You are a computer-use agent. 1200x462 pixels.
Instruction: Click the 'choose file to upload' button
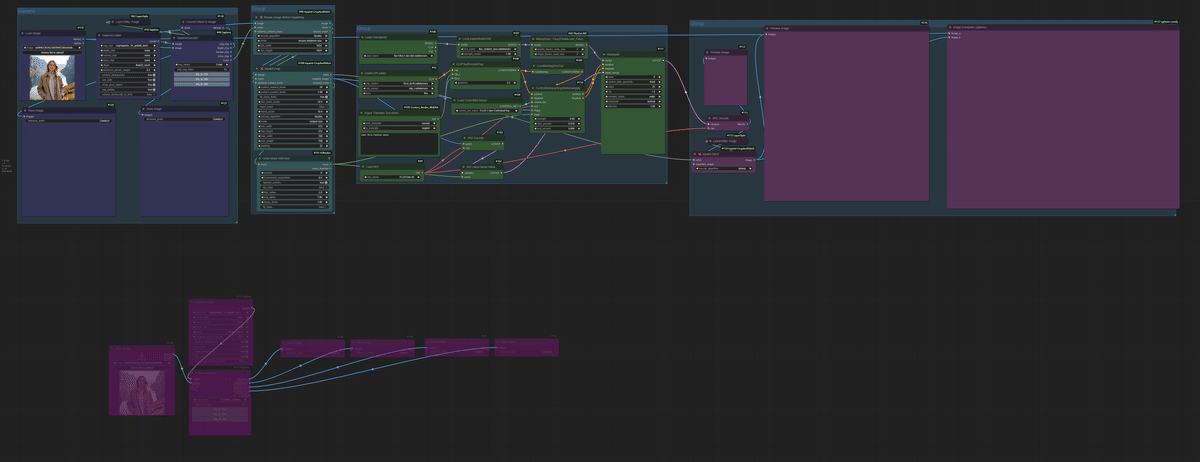52,52
